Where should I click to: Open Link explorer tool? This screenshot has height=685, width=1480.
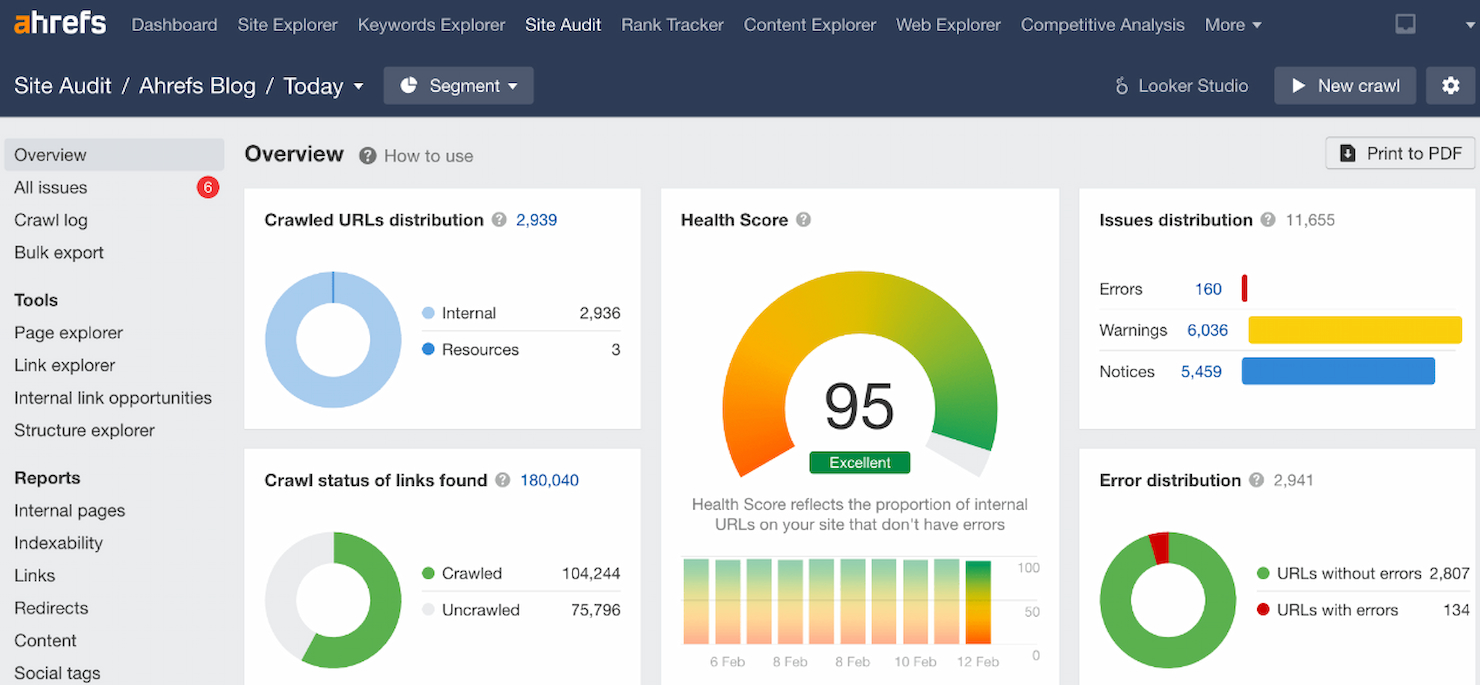64,365
